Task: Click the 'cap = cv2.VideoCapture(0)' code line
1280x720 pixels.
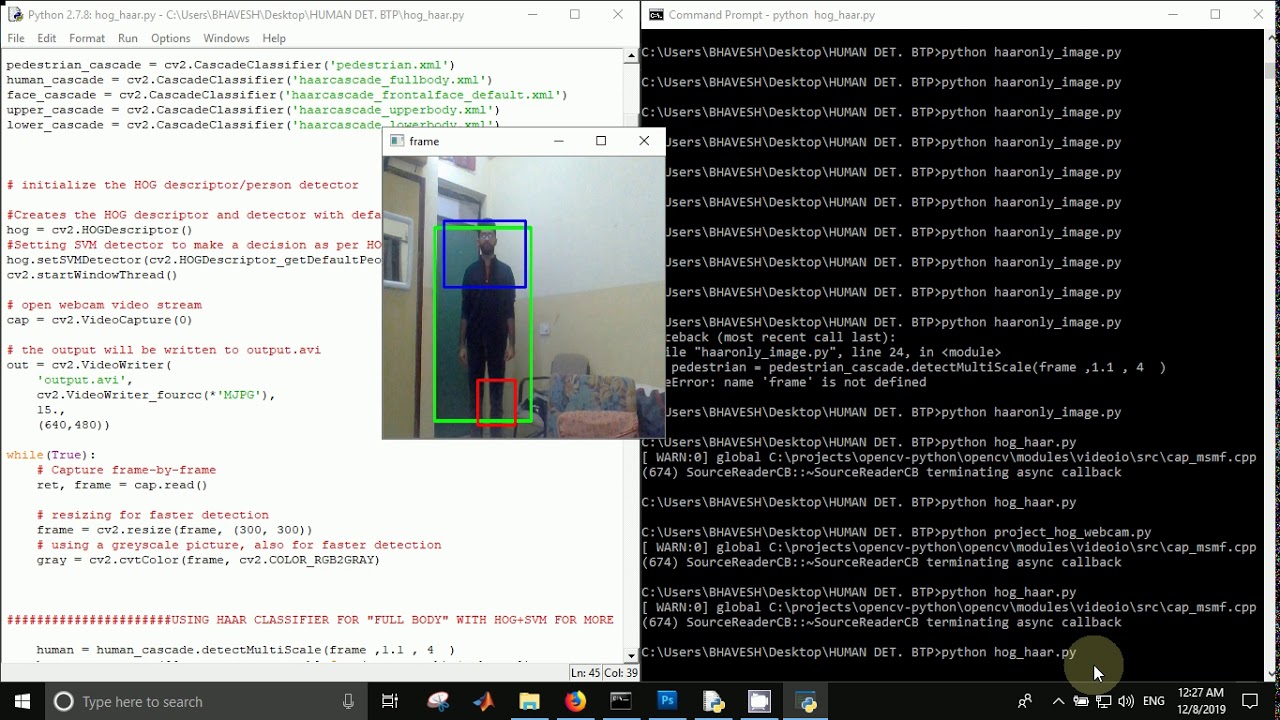Action: tap(99, 320)
